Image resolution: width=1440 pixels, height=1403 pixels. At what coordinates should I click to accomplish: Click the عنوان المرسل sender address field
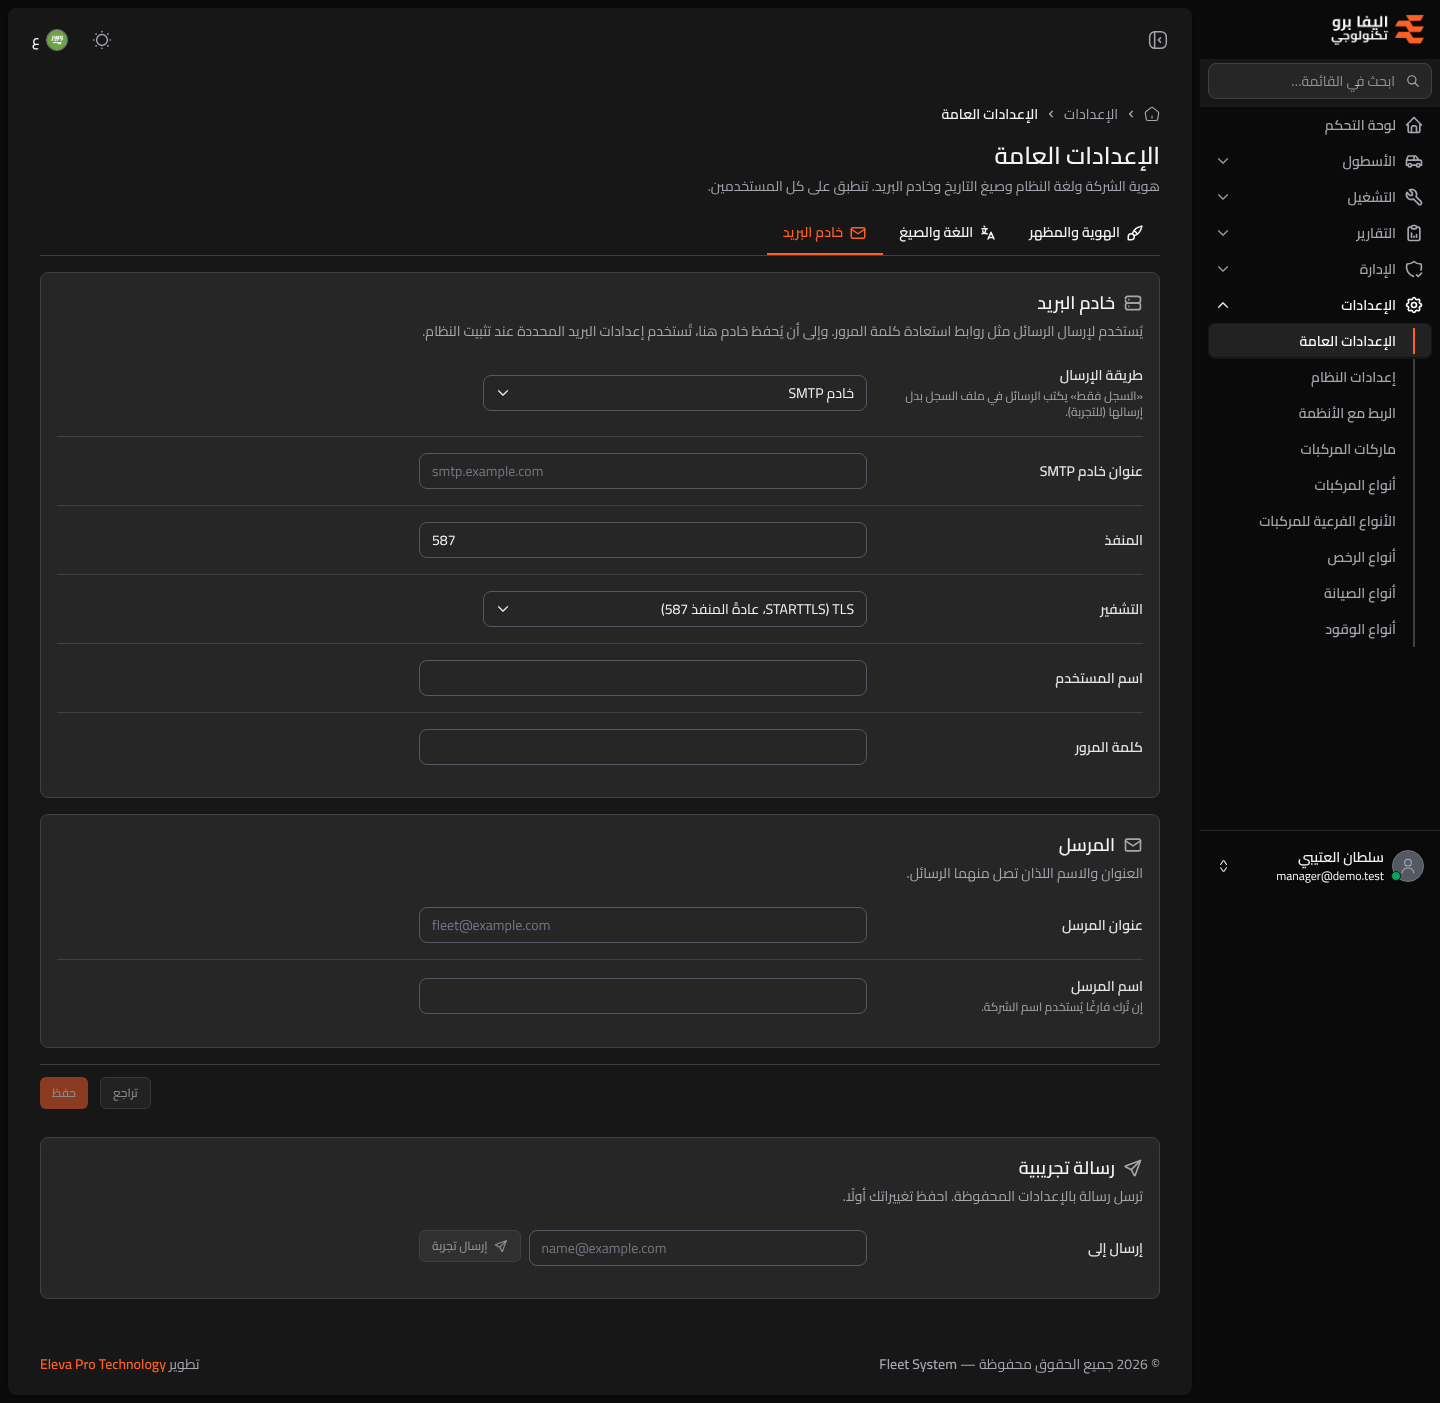tap(643, 925)
